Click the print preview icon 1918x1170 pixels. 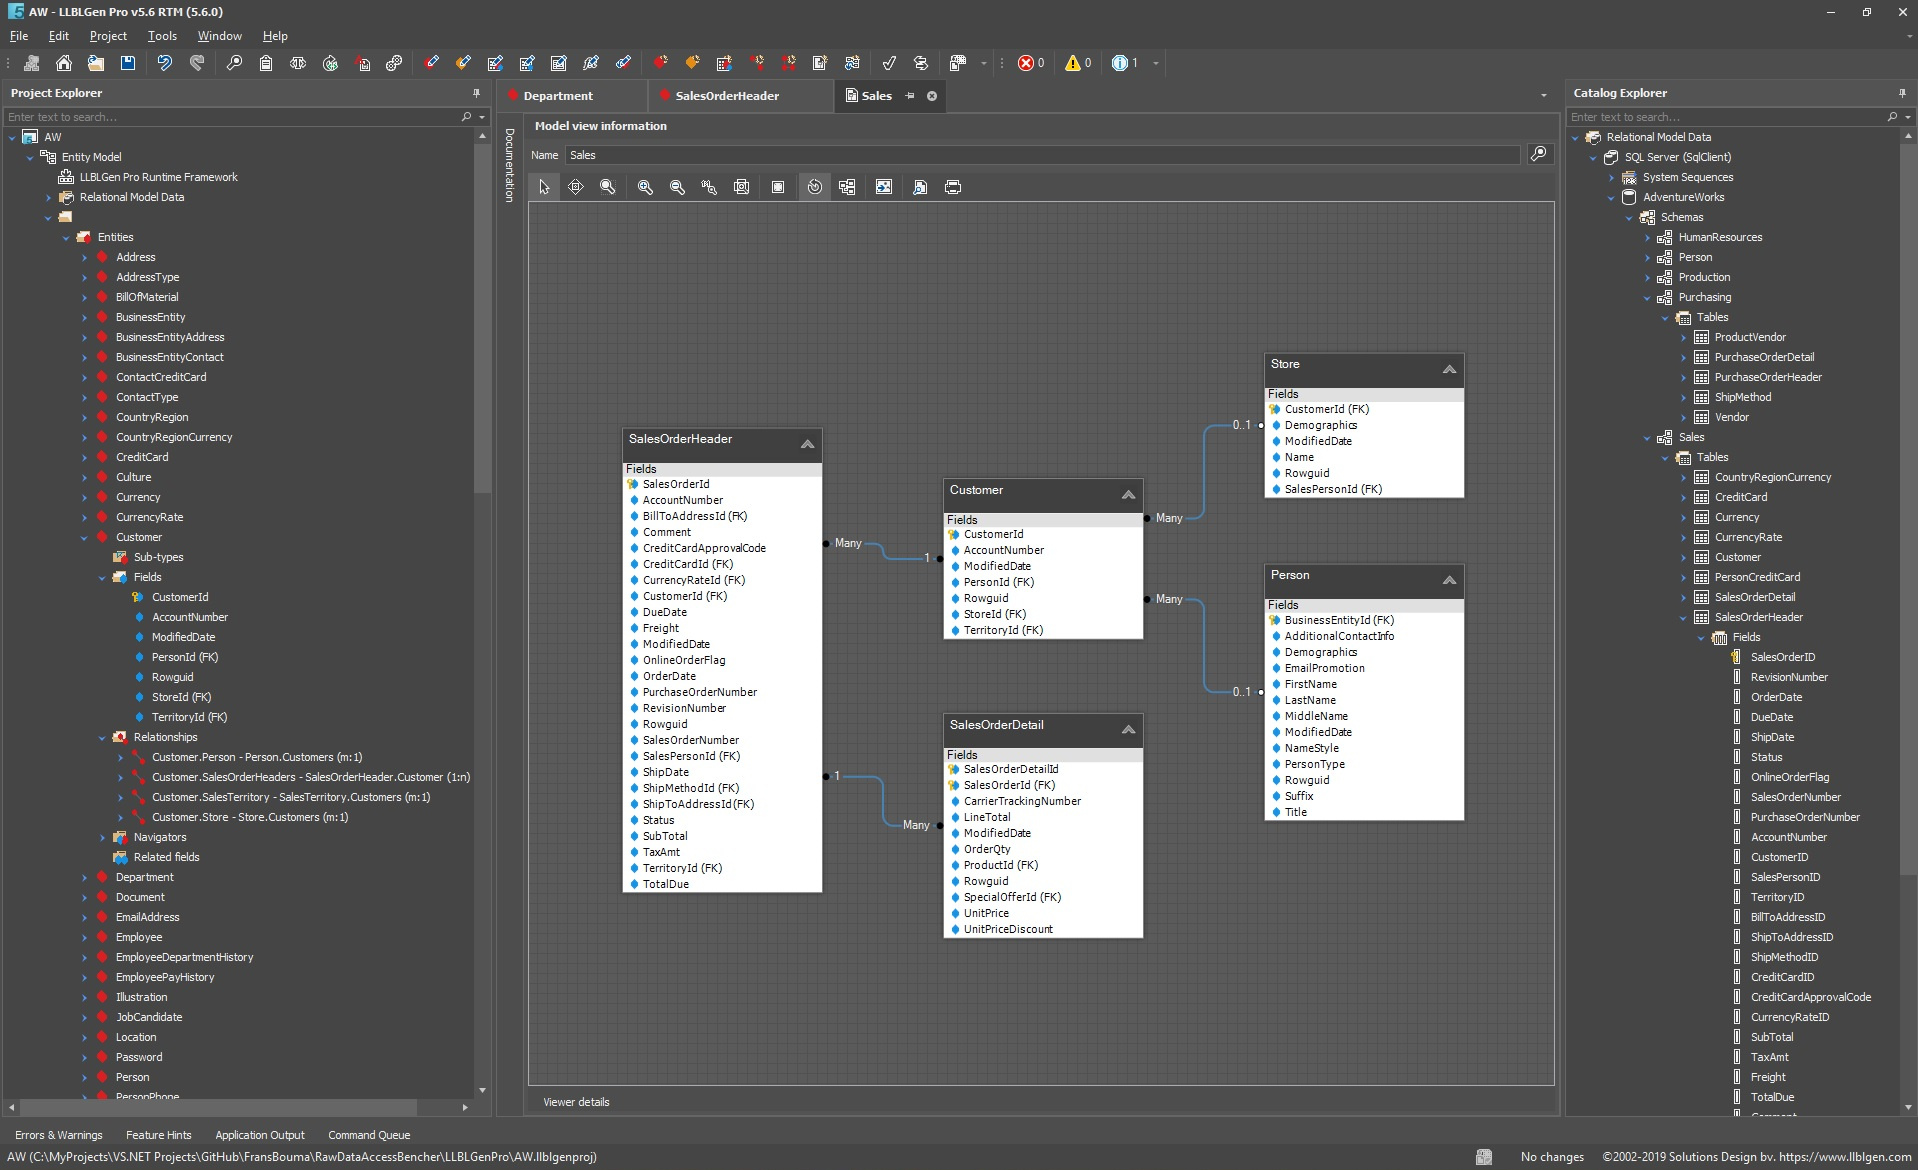coord(920,187)
